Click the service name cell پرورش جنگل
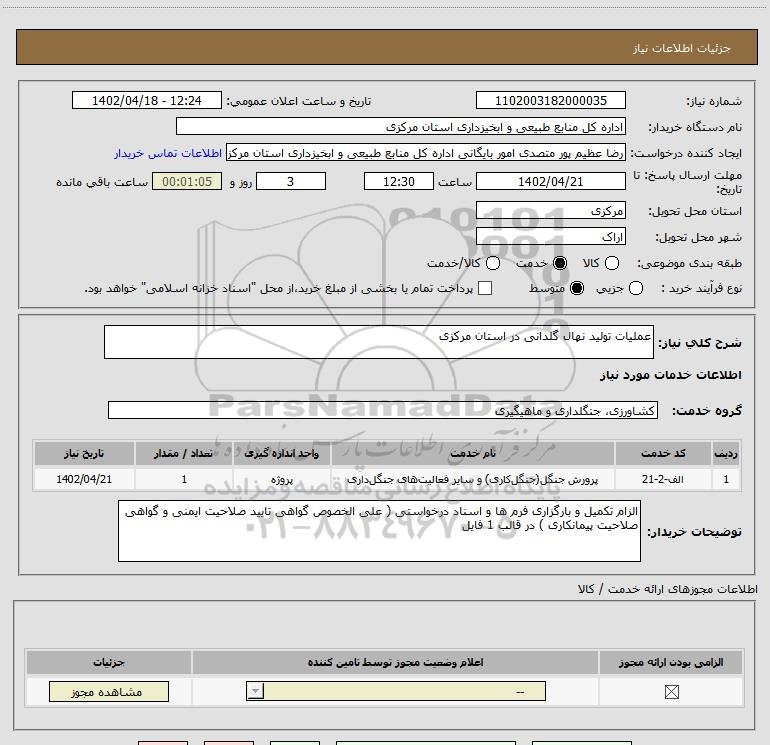This screenshot has height=745, width=770. point(473,479)
